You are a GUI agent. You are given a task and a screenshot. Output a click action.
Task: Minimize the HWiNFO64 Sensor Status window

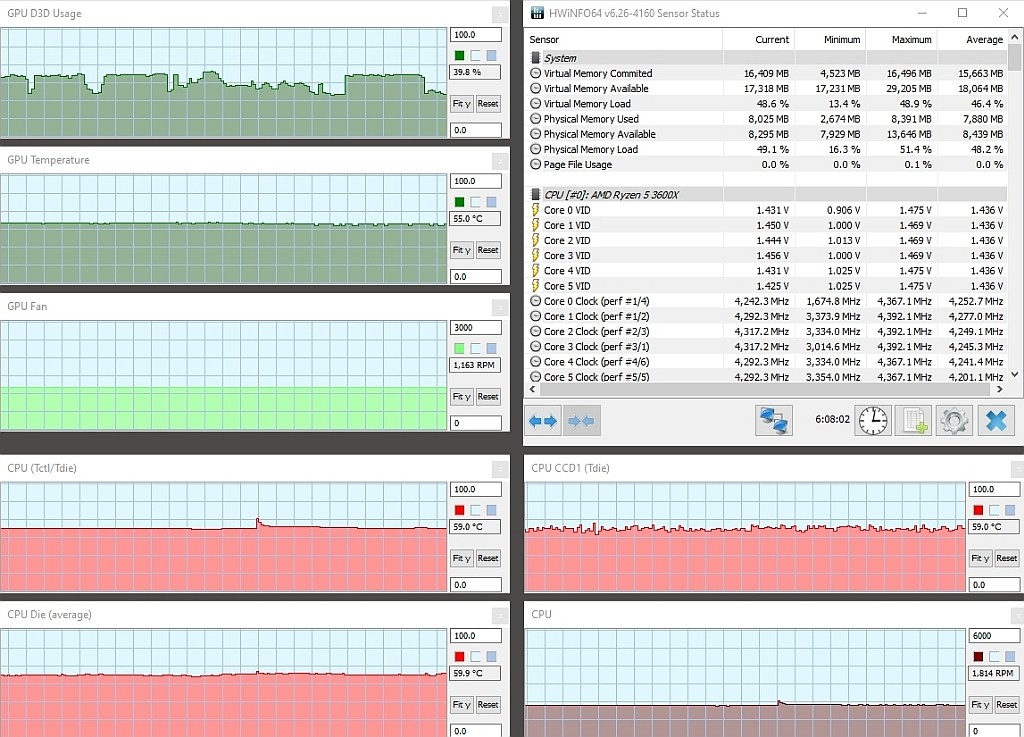tap(922, 13)
